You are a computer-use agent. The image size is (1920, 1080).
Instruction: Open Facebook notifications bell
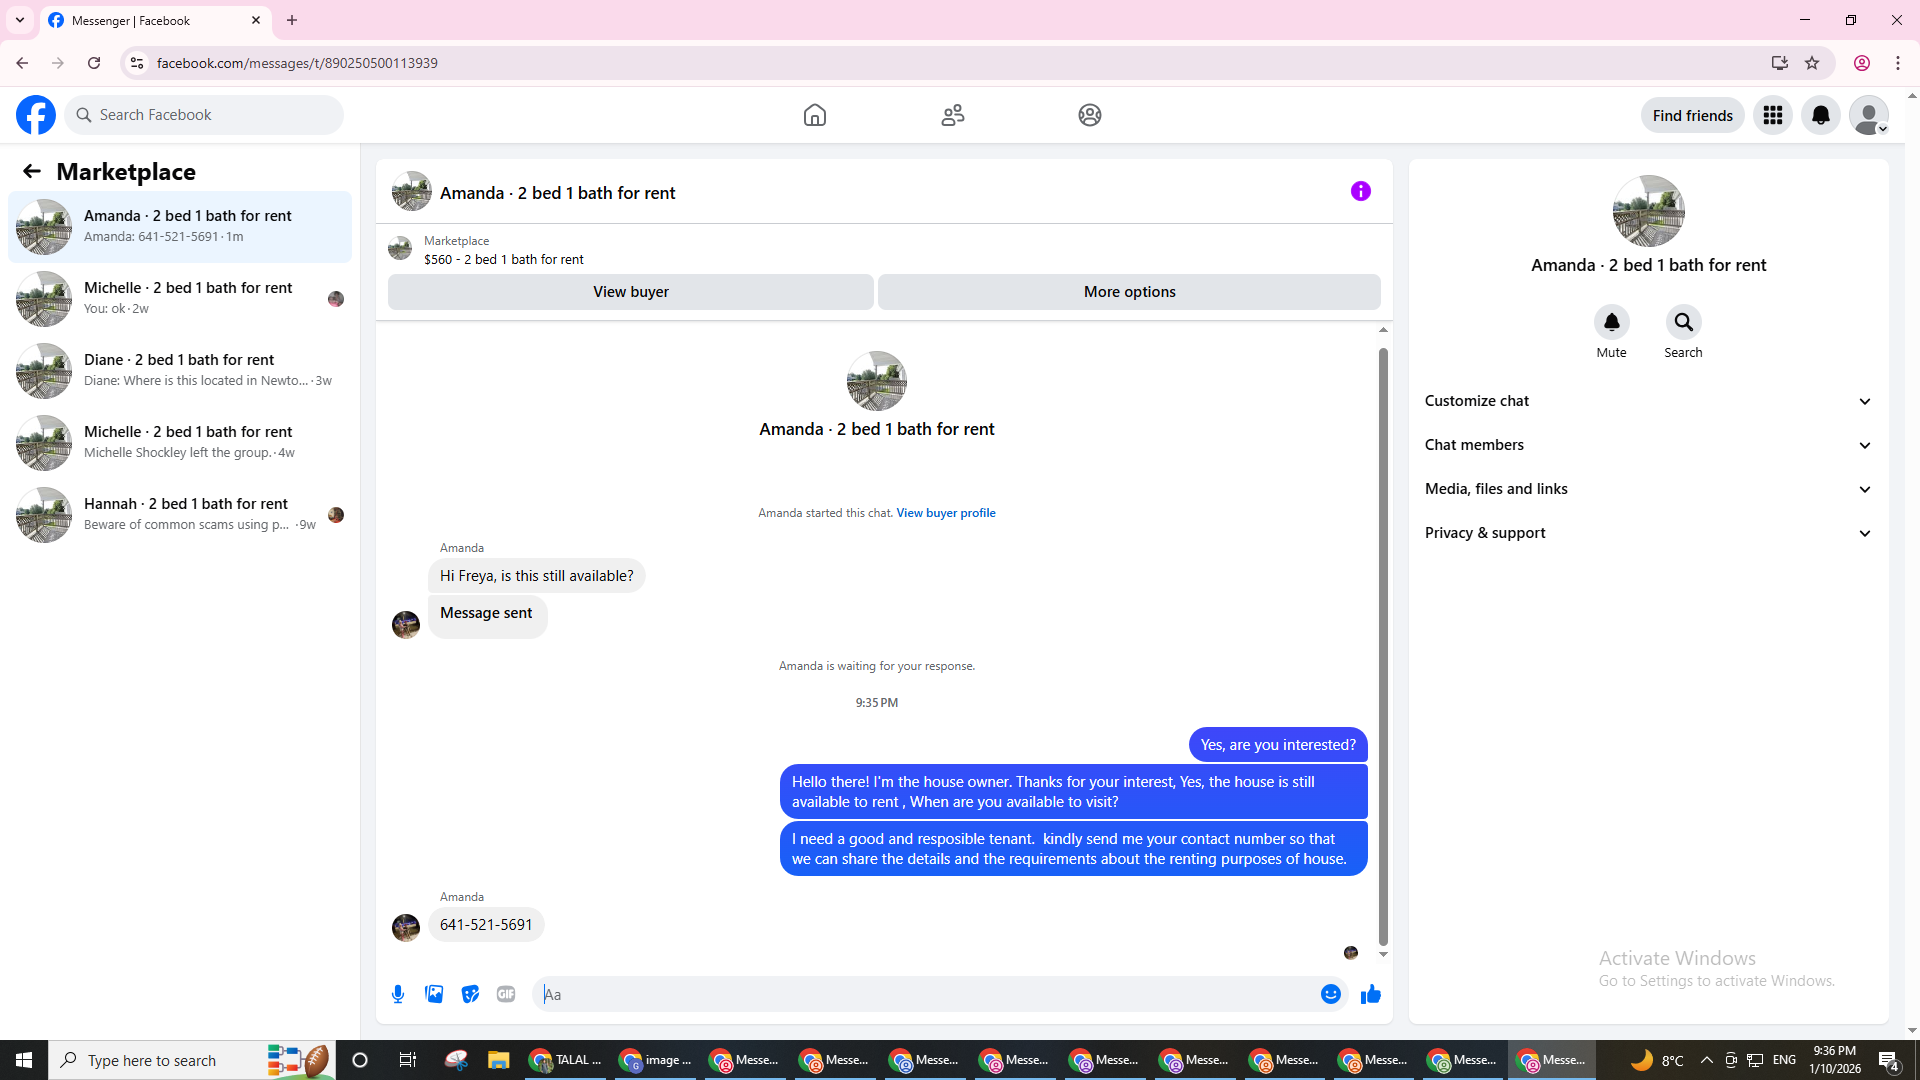click(x=1820, y=116)
